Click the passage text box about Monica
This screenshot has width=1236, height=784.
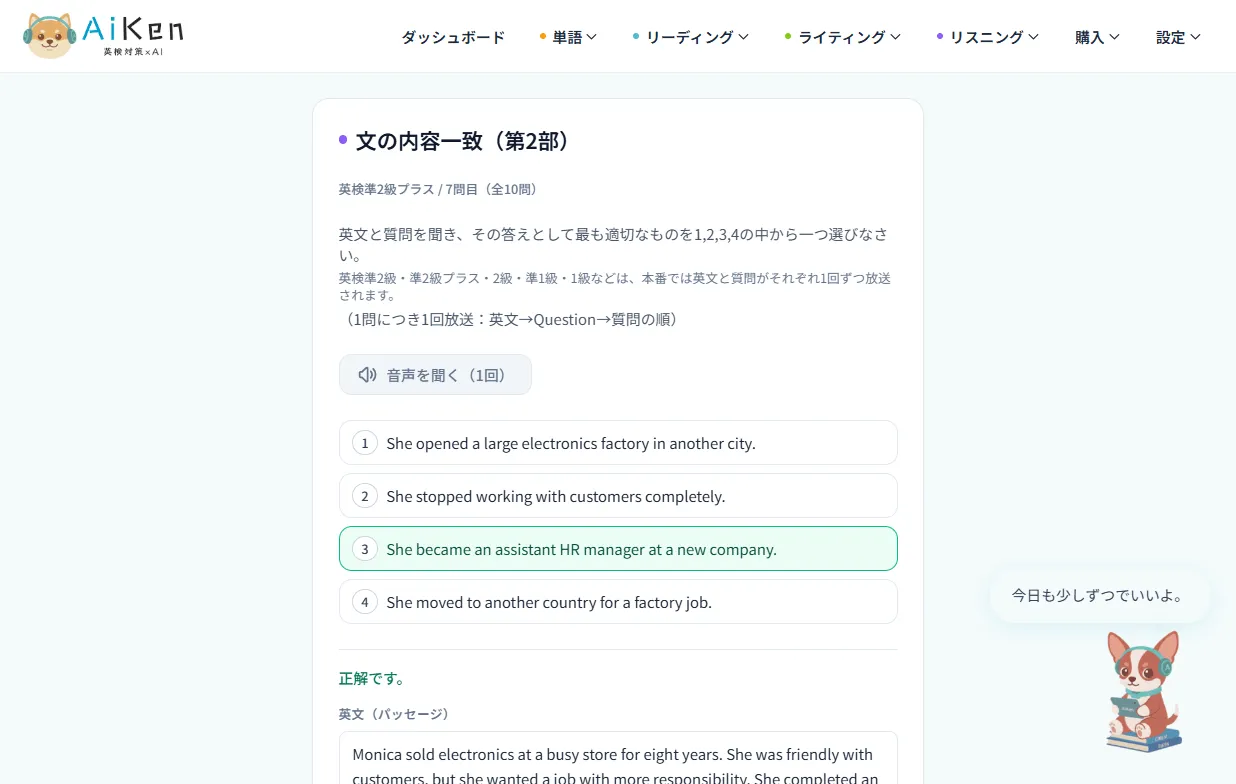click(x=618, y=758)
